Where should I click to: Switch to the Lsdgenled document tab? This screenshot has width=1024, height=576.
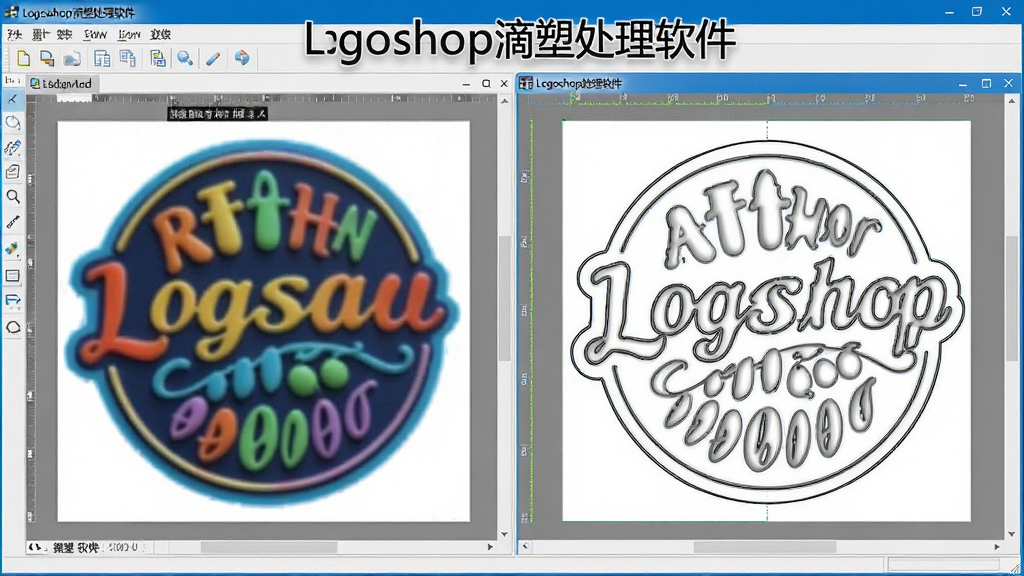click(63, 84)
